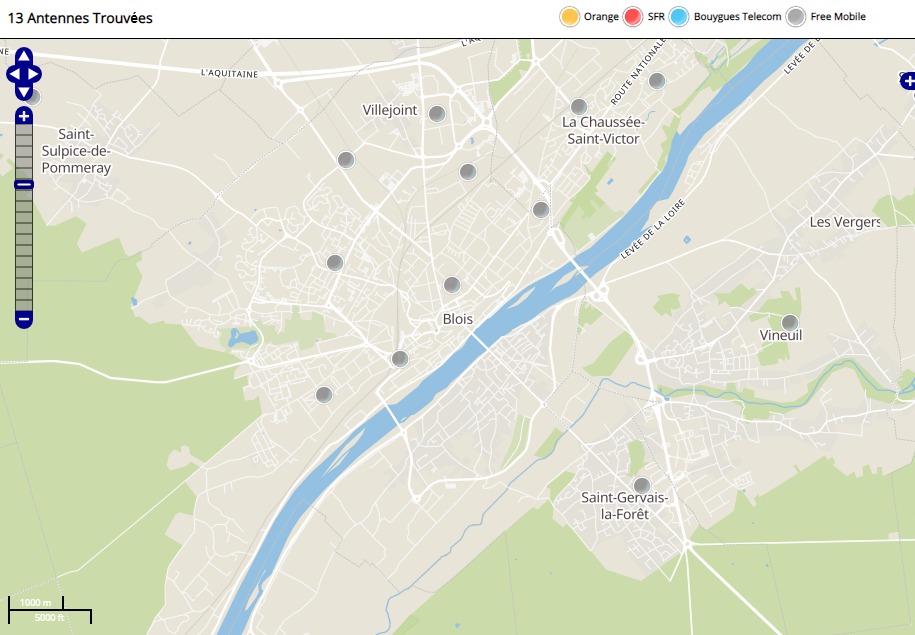Select the antenna marker above Vineuil
The image size is (915, 635).
pyautogui.click(x=790, y=322)
